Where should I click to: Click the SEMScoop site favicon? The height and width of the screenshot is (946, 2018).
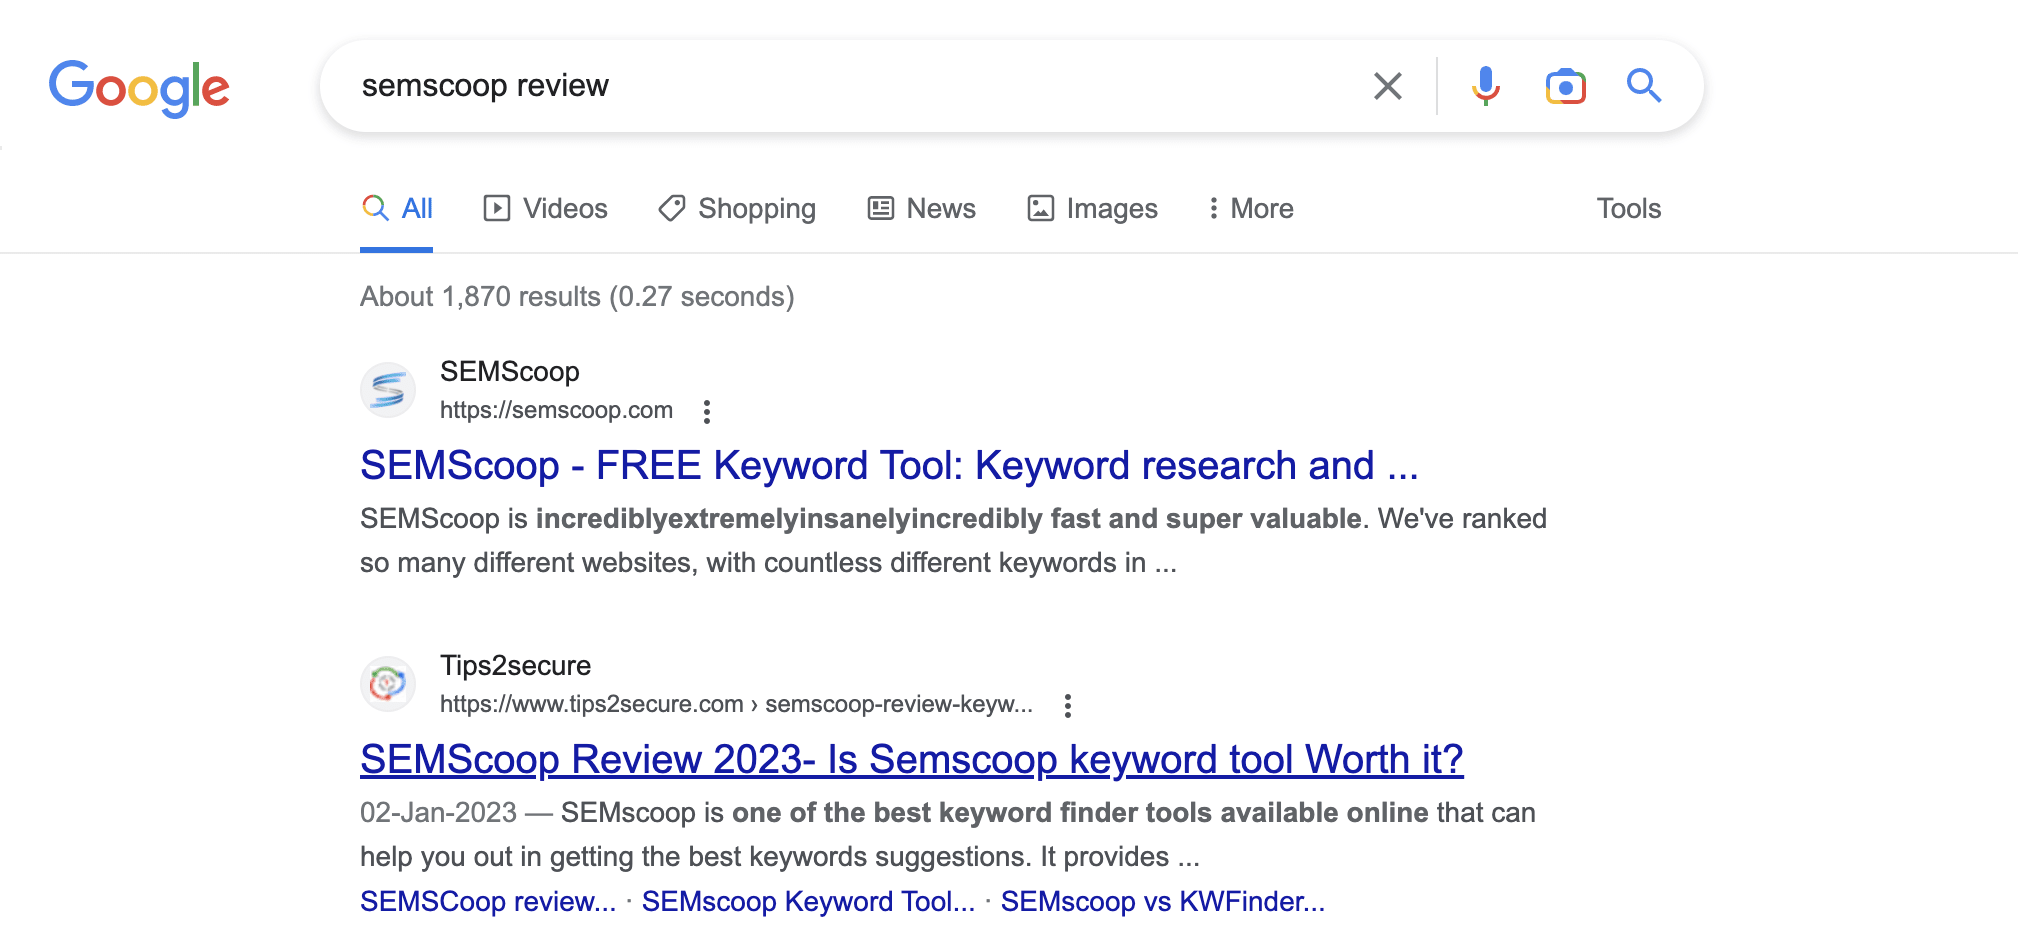[x=388, y=390]
